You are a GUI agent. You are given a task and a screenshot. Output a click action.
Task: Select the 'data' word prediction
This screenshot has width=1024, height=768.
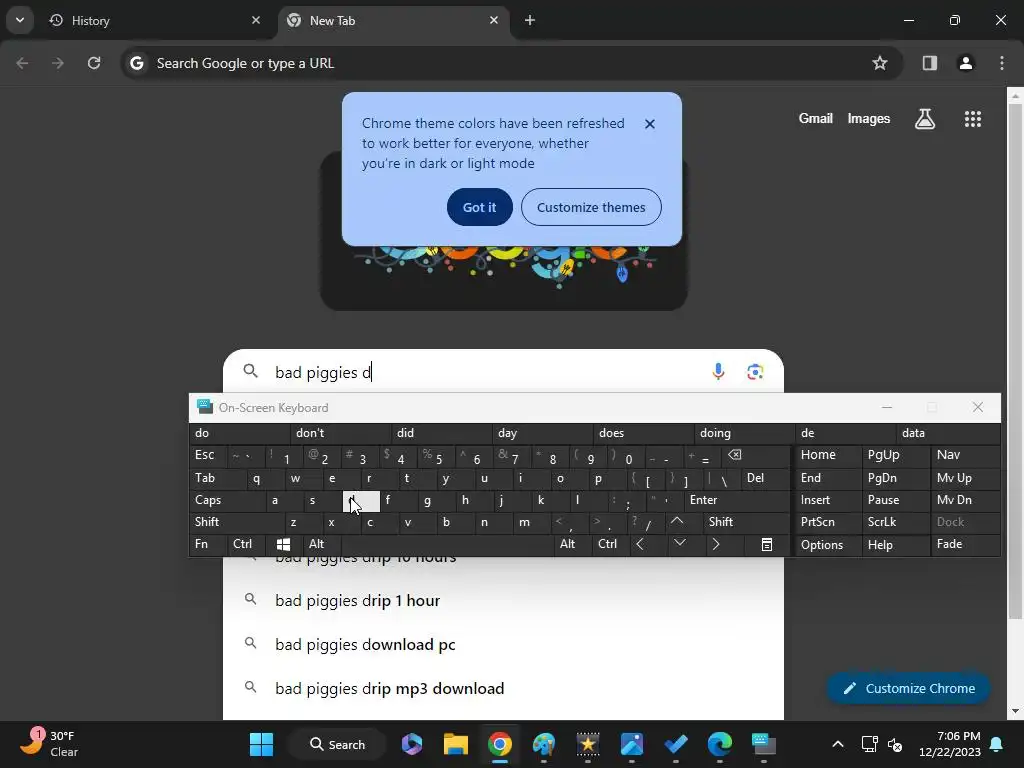tap(948, 433)
